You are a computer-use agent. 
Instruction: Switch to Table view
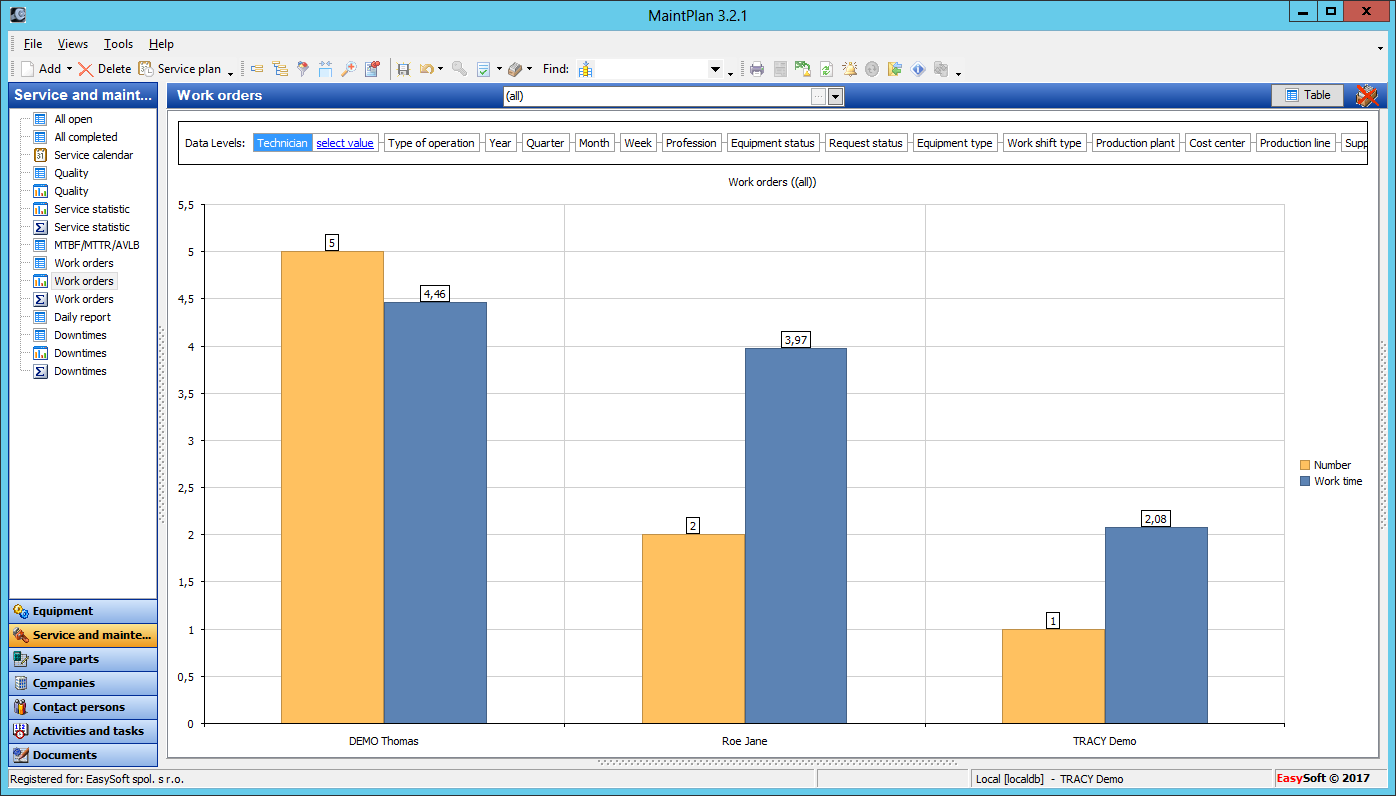1307,95
